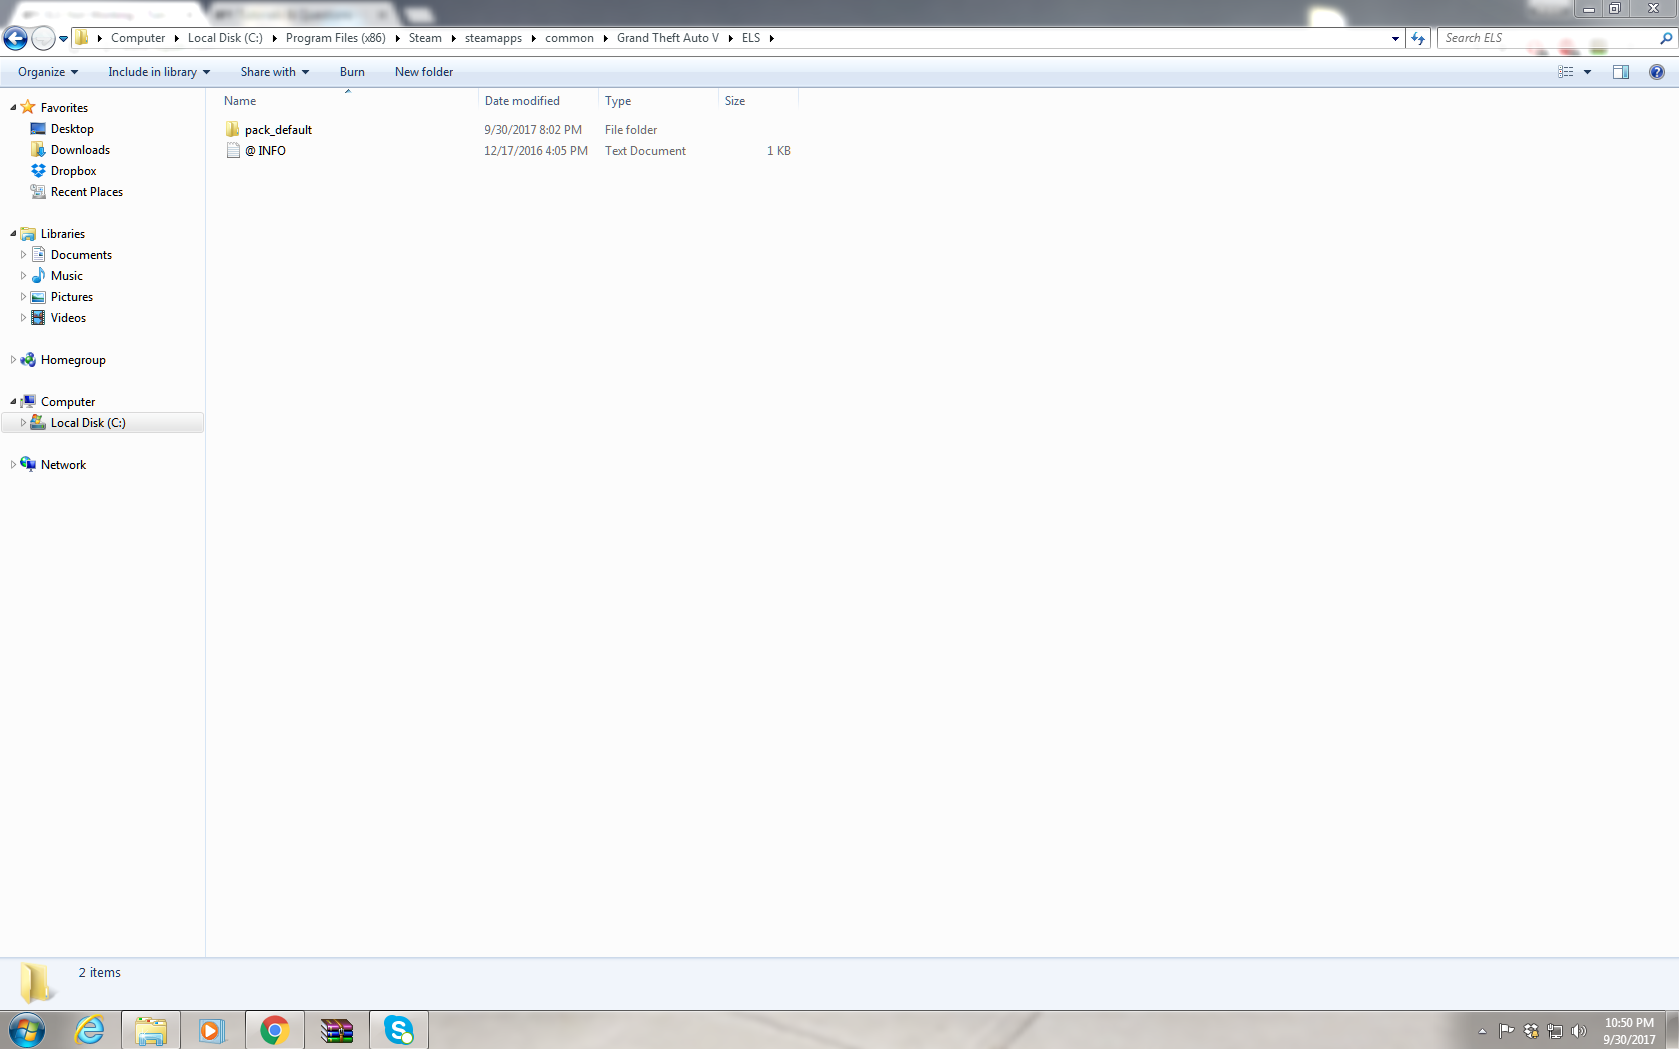Viewport: 1679px width, 1049px height.
Task: Create a New folder
Action: pos(424,72)
